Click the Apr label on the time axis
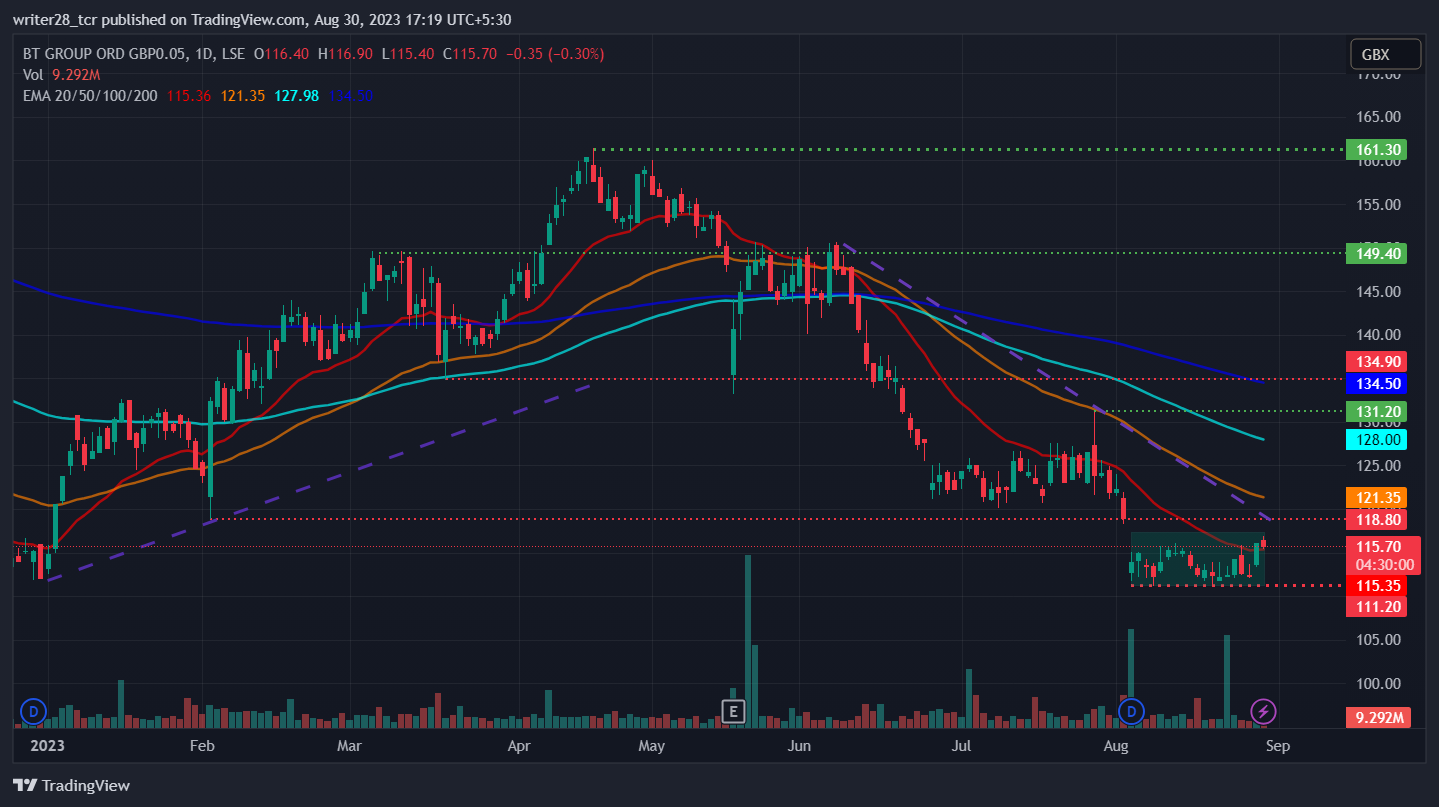The height and width of the screenshot is (807, 1439). tap(518, 745)
